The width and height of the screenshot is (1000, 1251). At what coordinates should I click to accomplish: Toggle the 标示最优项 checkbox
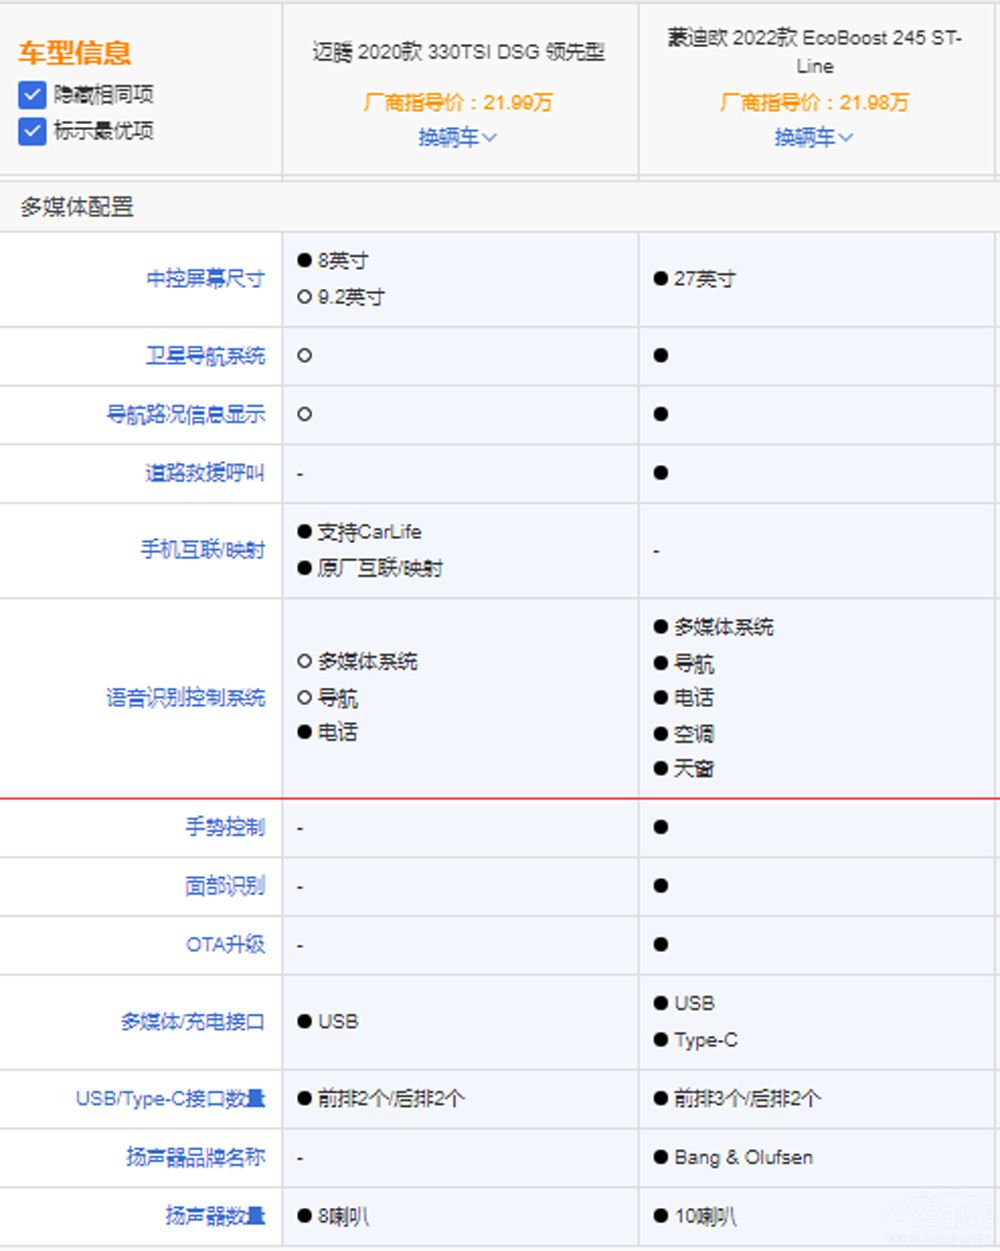point(32,131)
